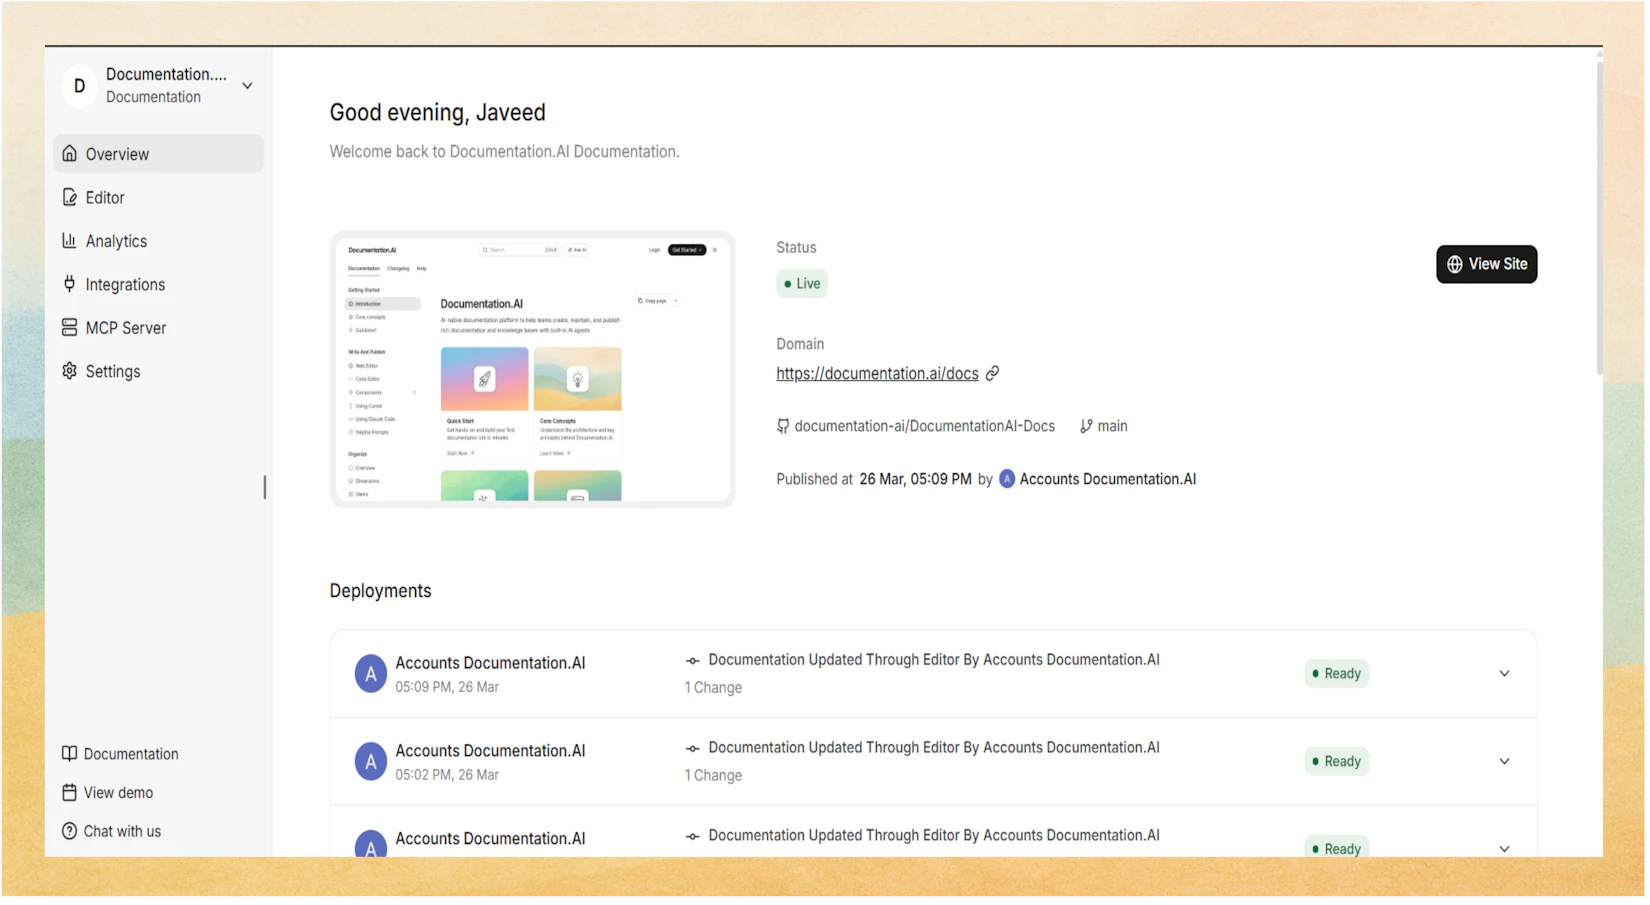Open Settings gear icon
The image size is (1650, 905).
tap(69, 372)
